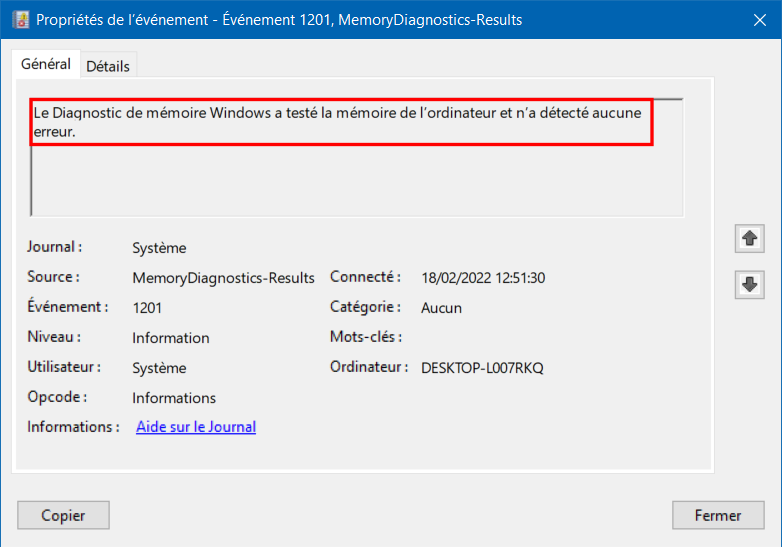Click the Informations : label
Screen dimensions: 782x547
tap(73, 427)
